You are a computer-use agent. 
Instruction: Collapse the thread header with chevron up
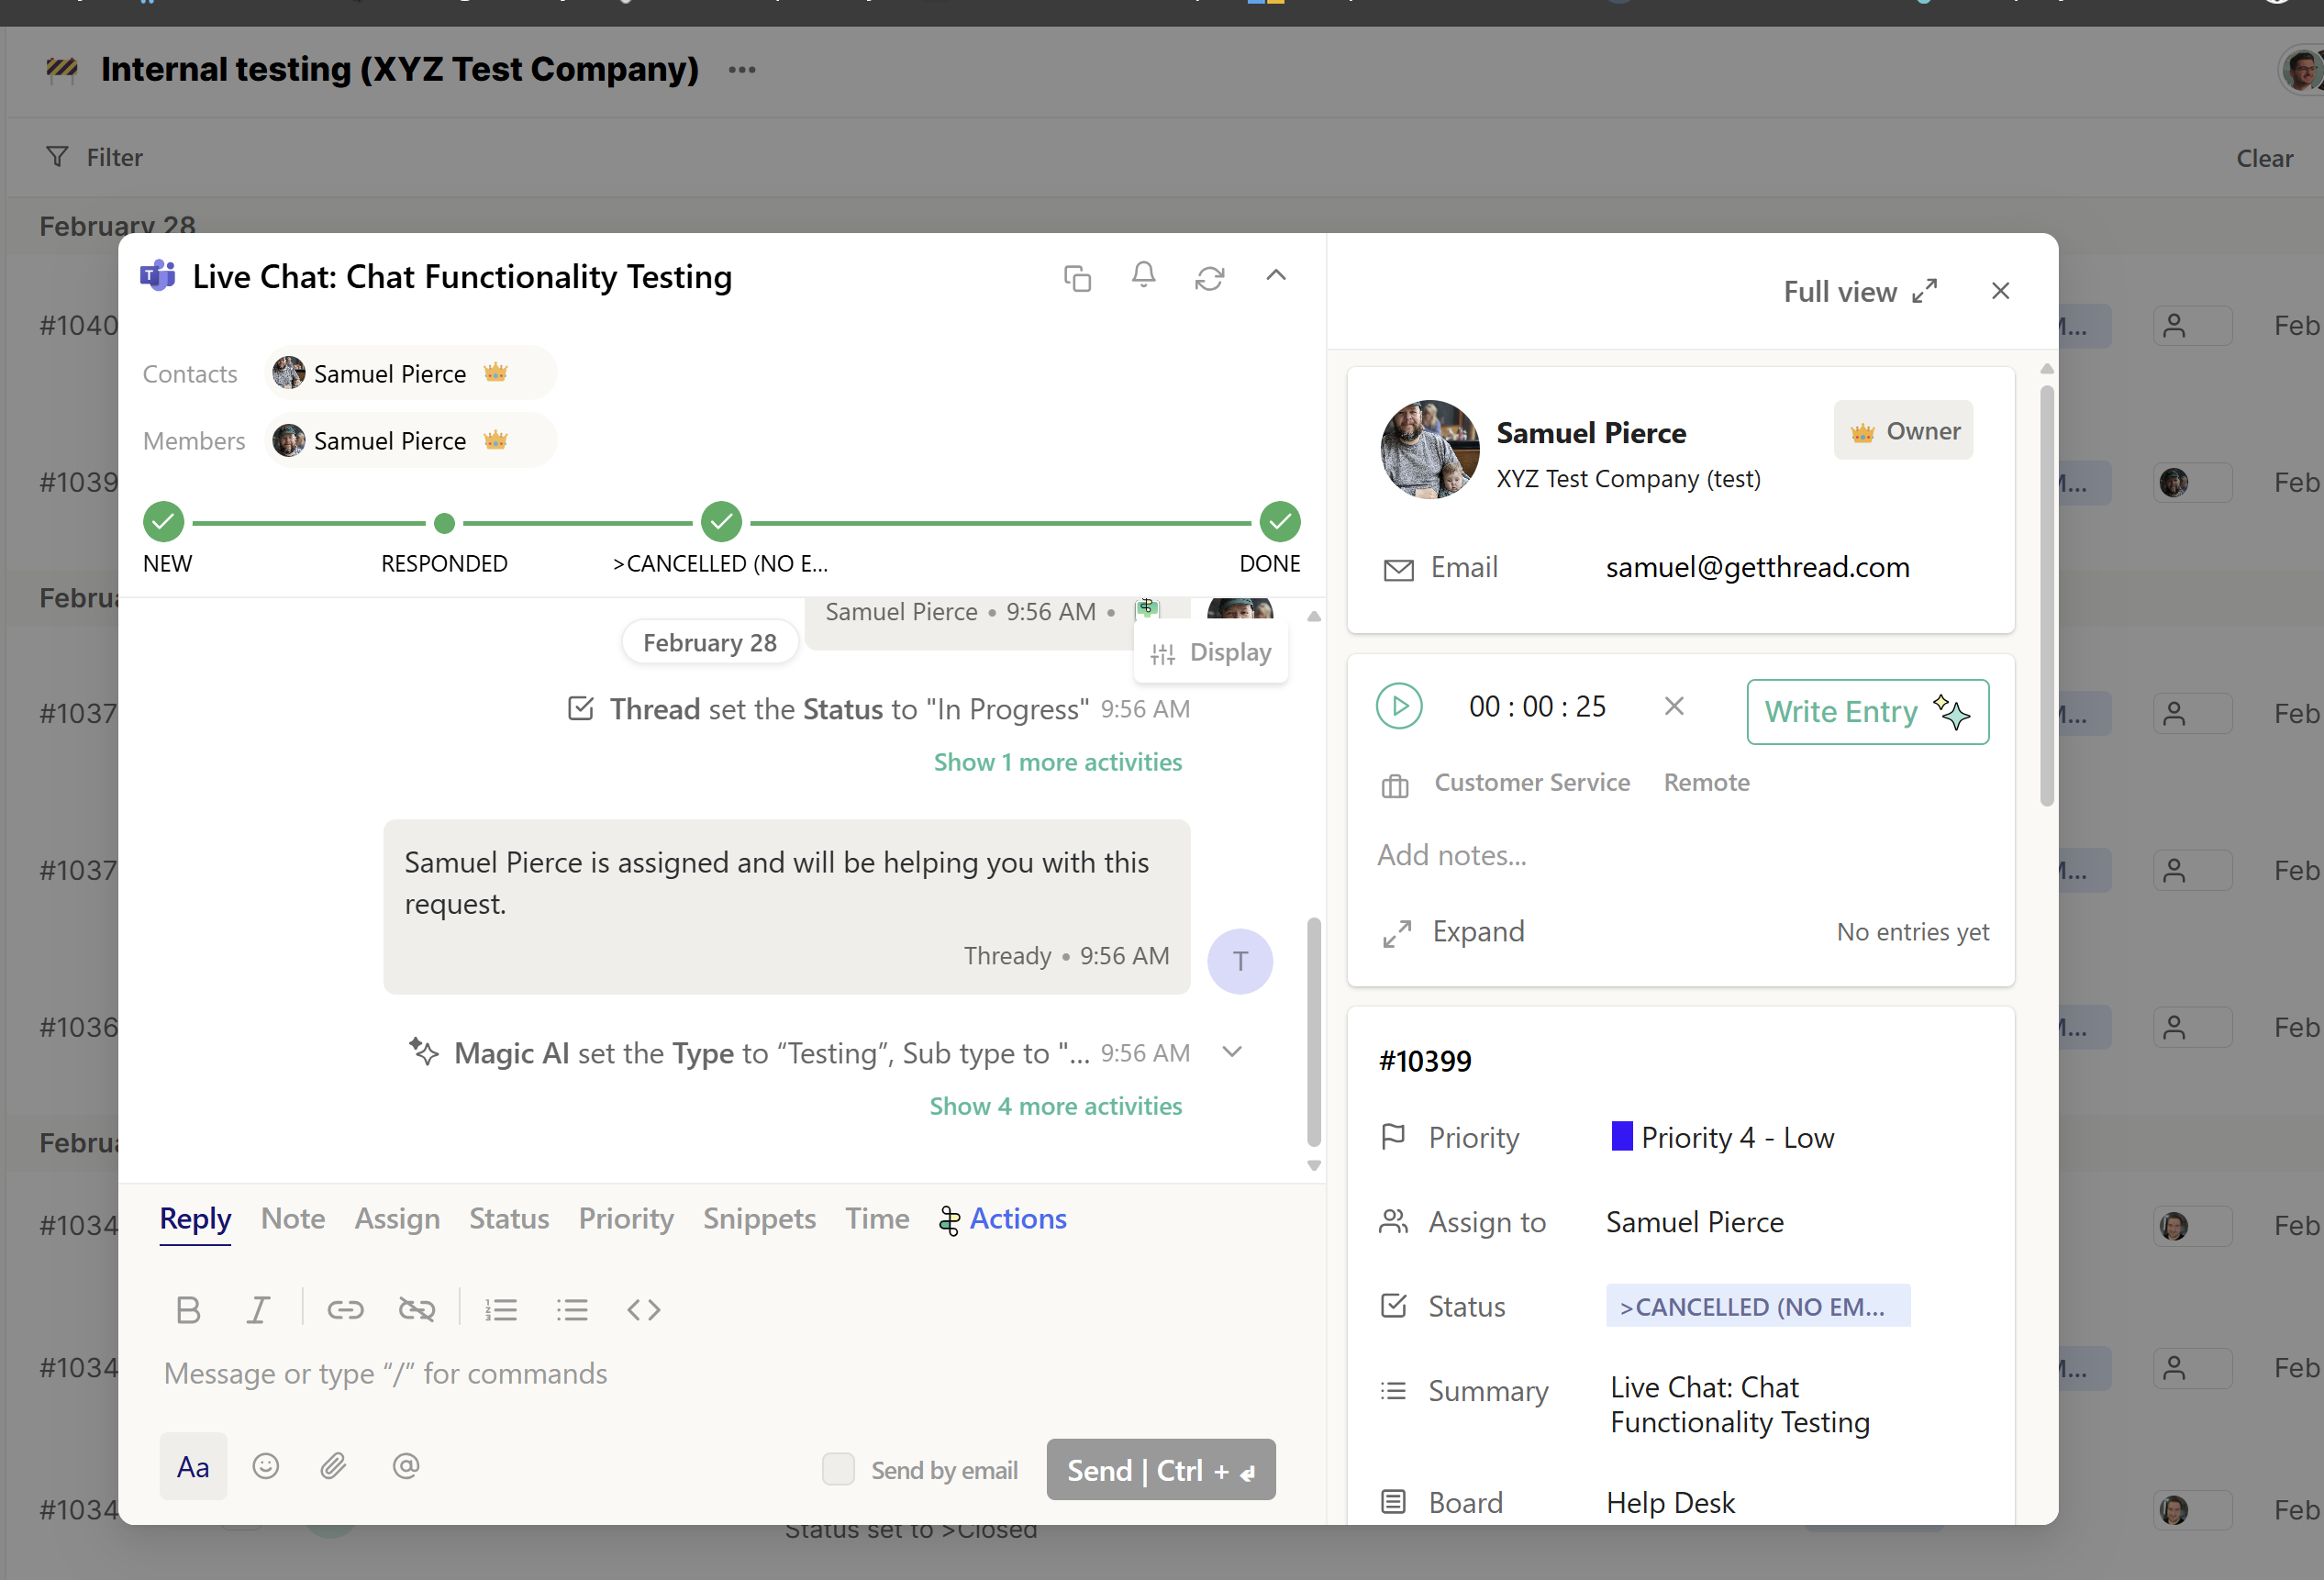pyautogui.click(x=1276, y=275)
